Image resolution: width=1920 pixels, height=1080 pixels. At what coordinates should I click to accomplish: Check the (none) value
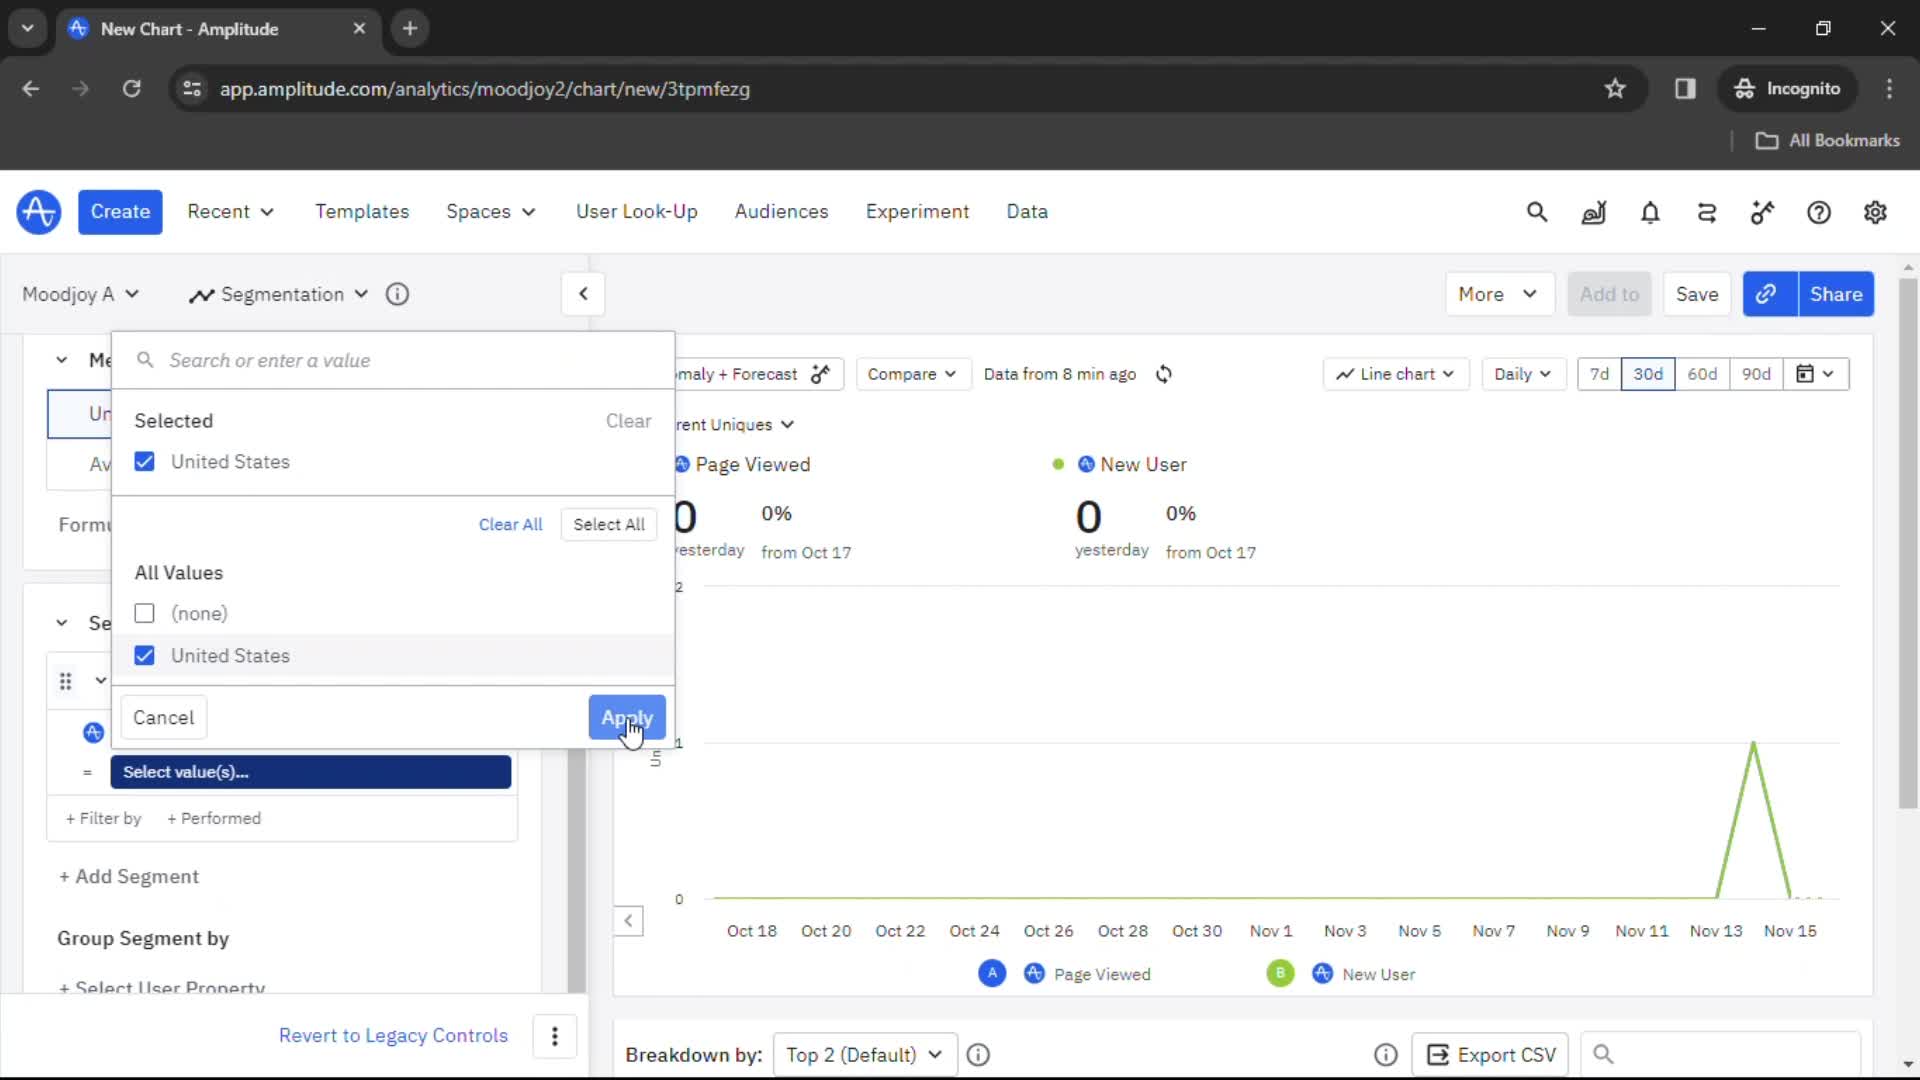coord(144,613)
